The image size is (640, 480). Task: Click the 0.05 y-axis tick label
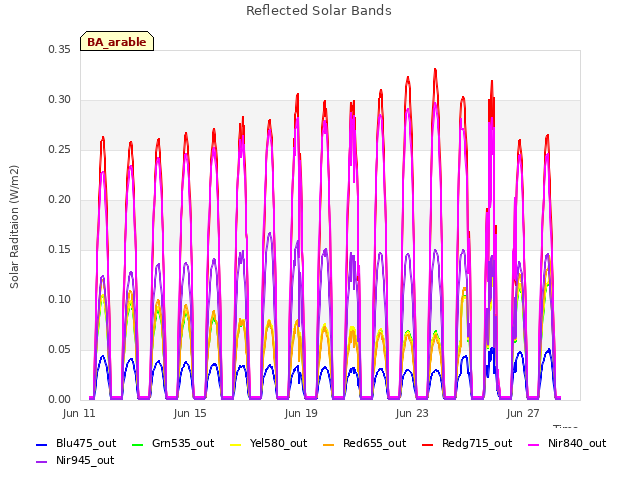60,349
